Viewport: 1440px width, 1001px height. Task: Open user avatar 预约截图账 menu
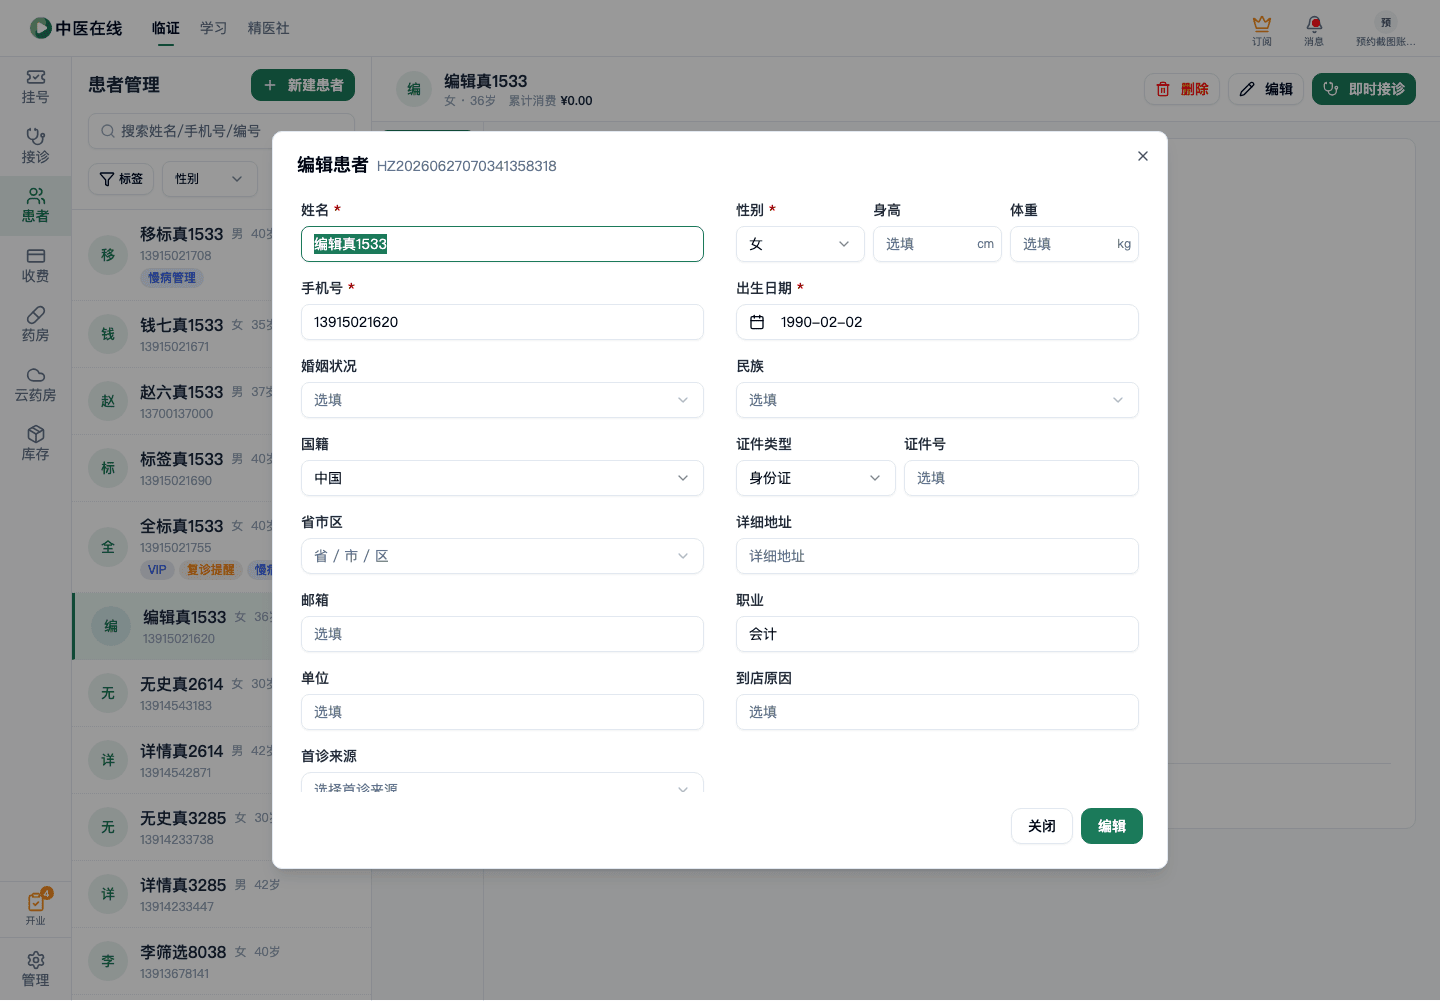1386,29
